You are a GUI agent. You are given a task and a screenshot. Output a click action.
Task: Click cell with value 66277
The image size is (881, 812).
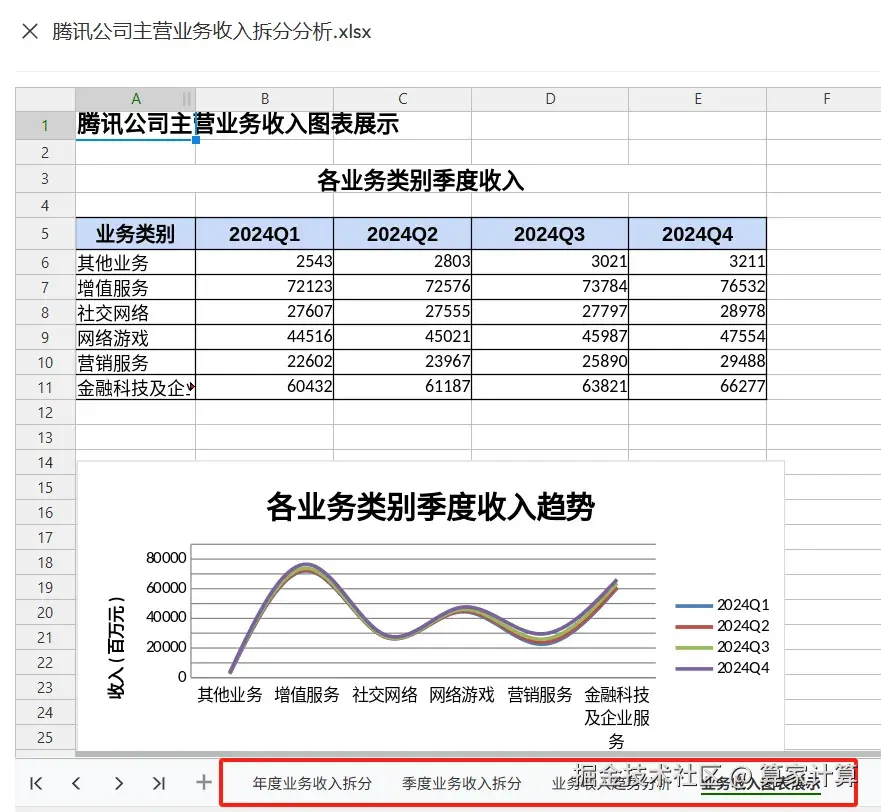tap(697, 387)
